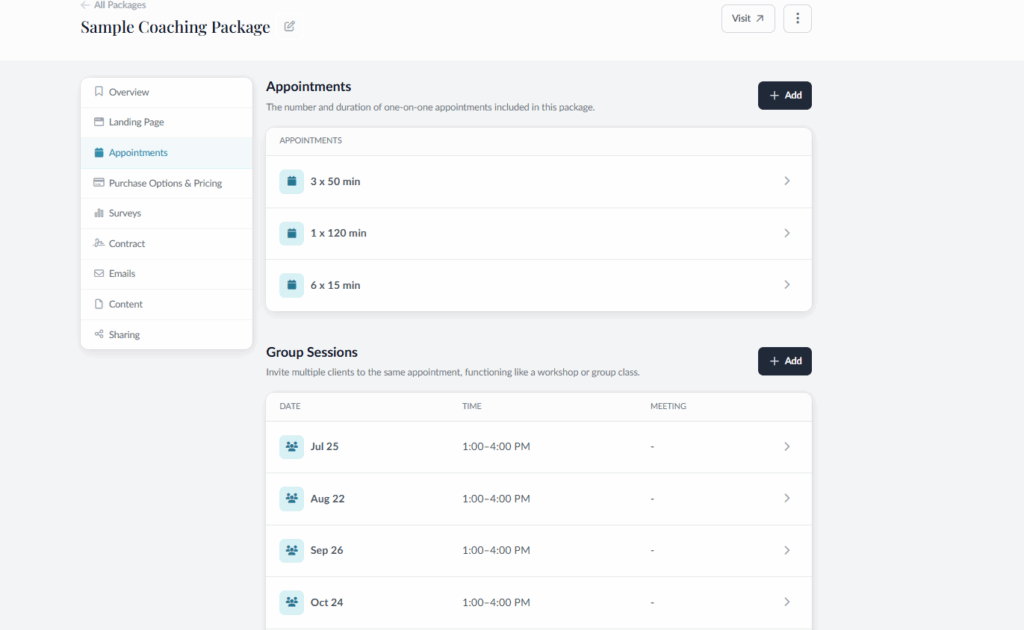Select the Contract signature icon
The image size is (1024, 630).
coord(99,243)
